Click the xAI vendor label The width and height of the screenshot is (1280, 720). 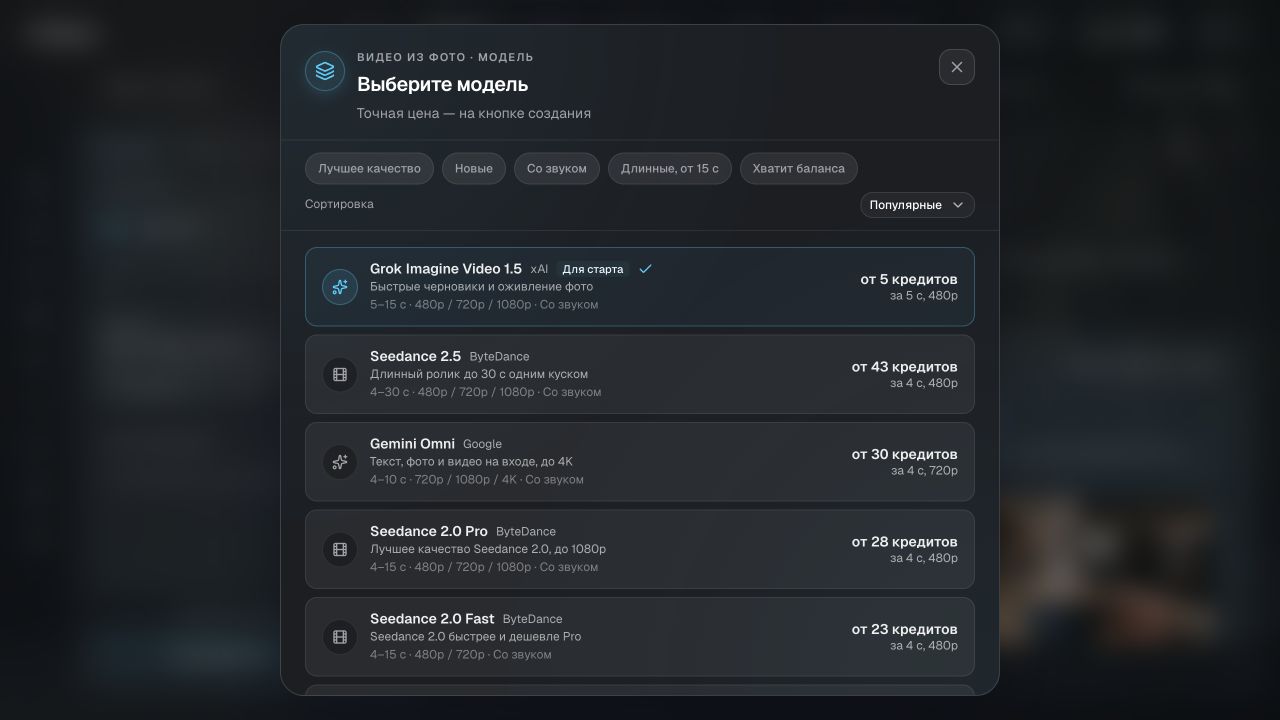[540, 269]
